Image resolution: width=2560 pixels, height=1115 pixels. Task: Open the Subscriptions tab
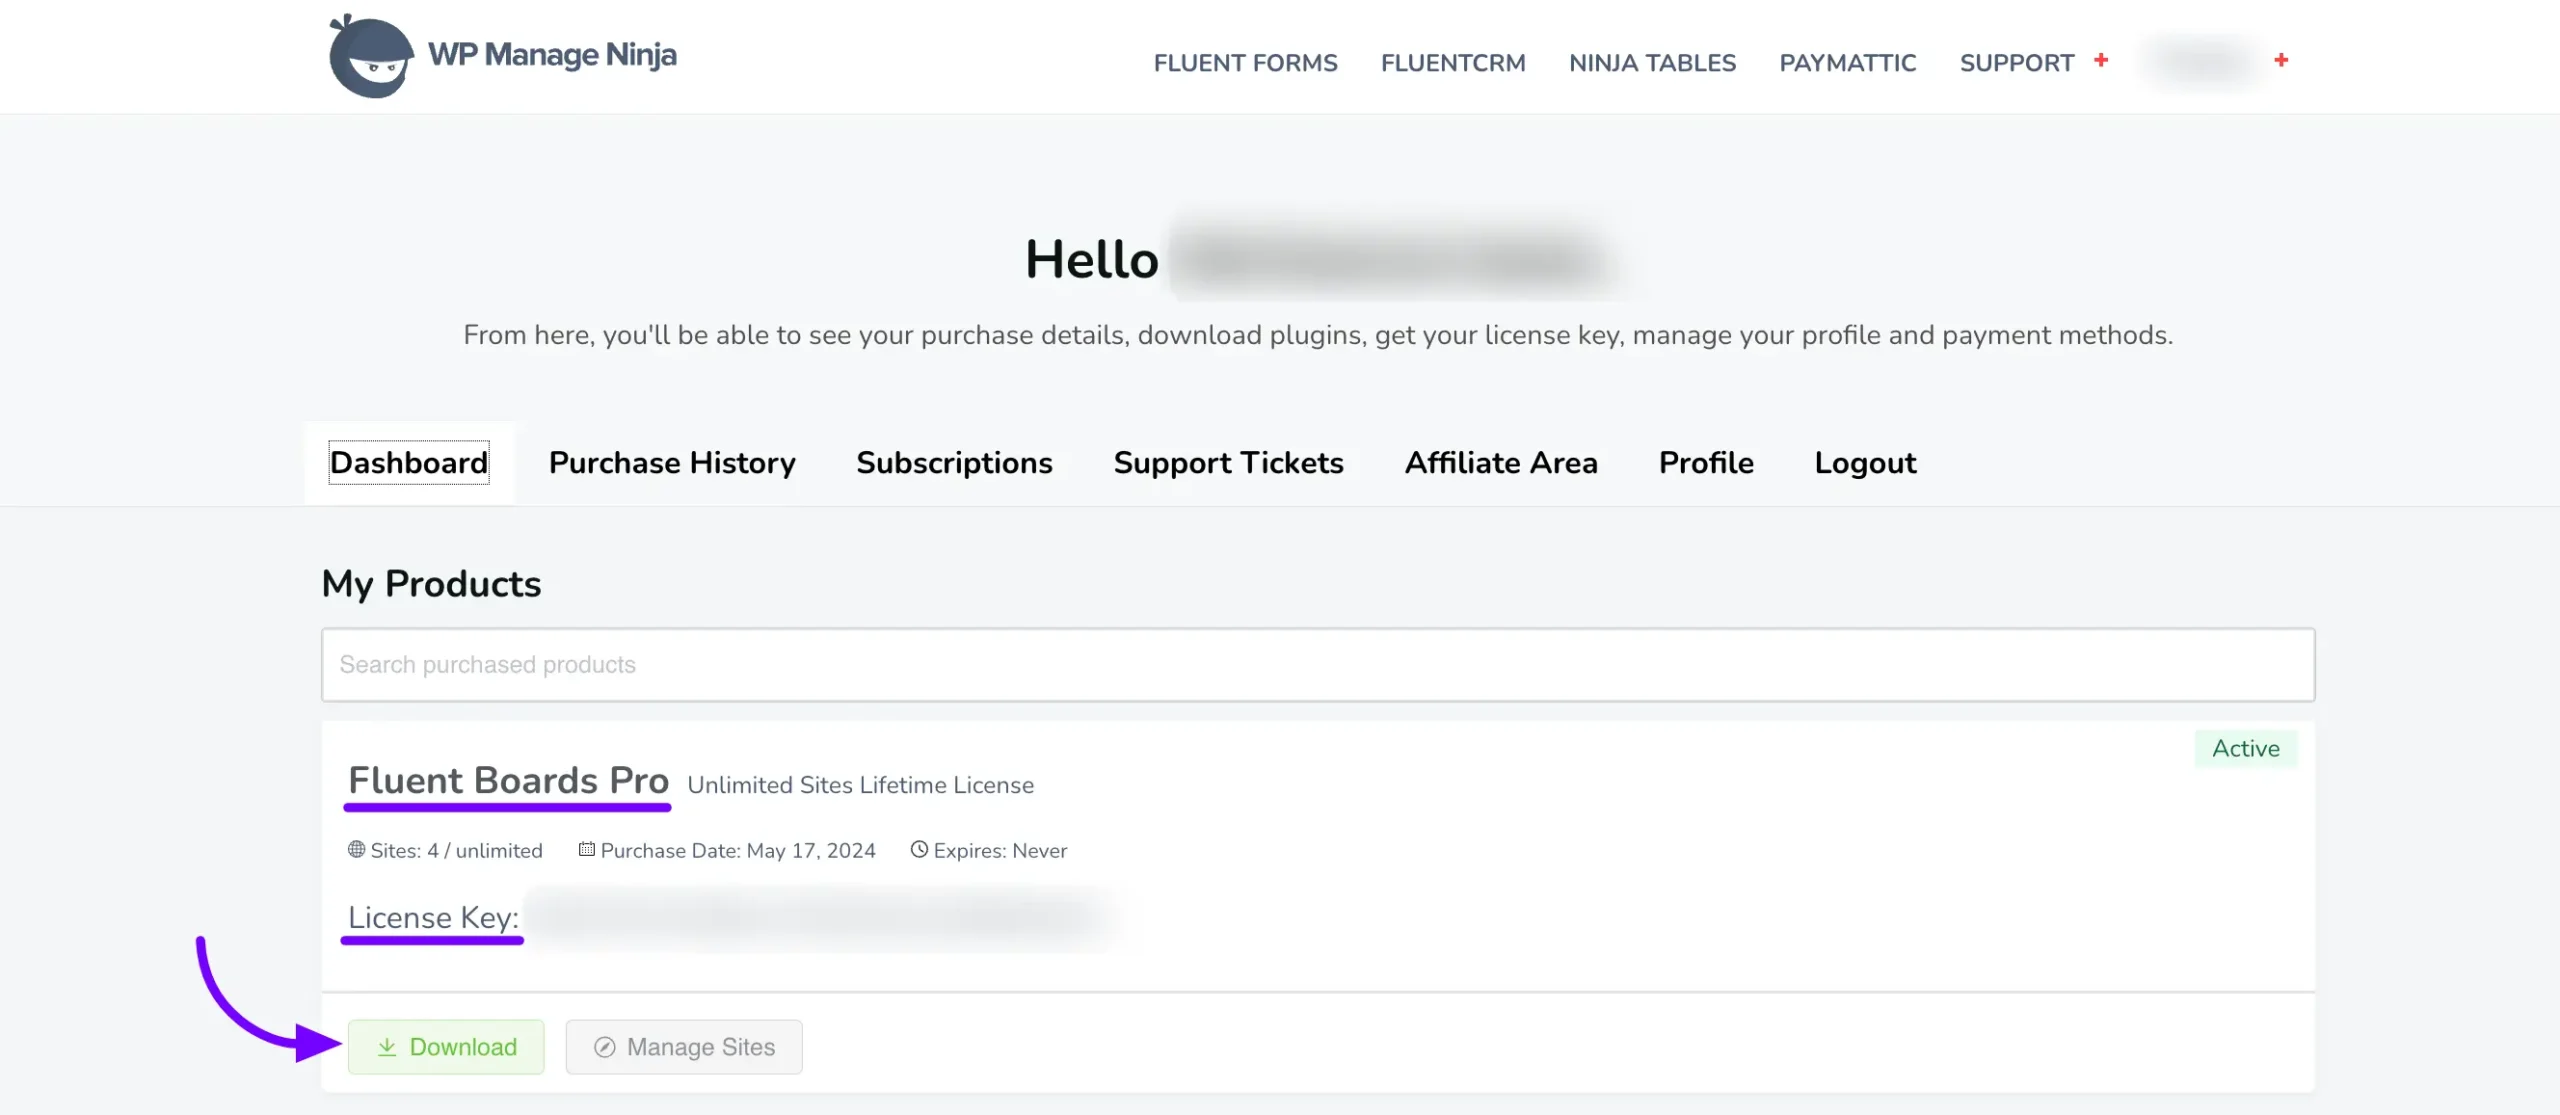click(953, 462)
